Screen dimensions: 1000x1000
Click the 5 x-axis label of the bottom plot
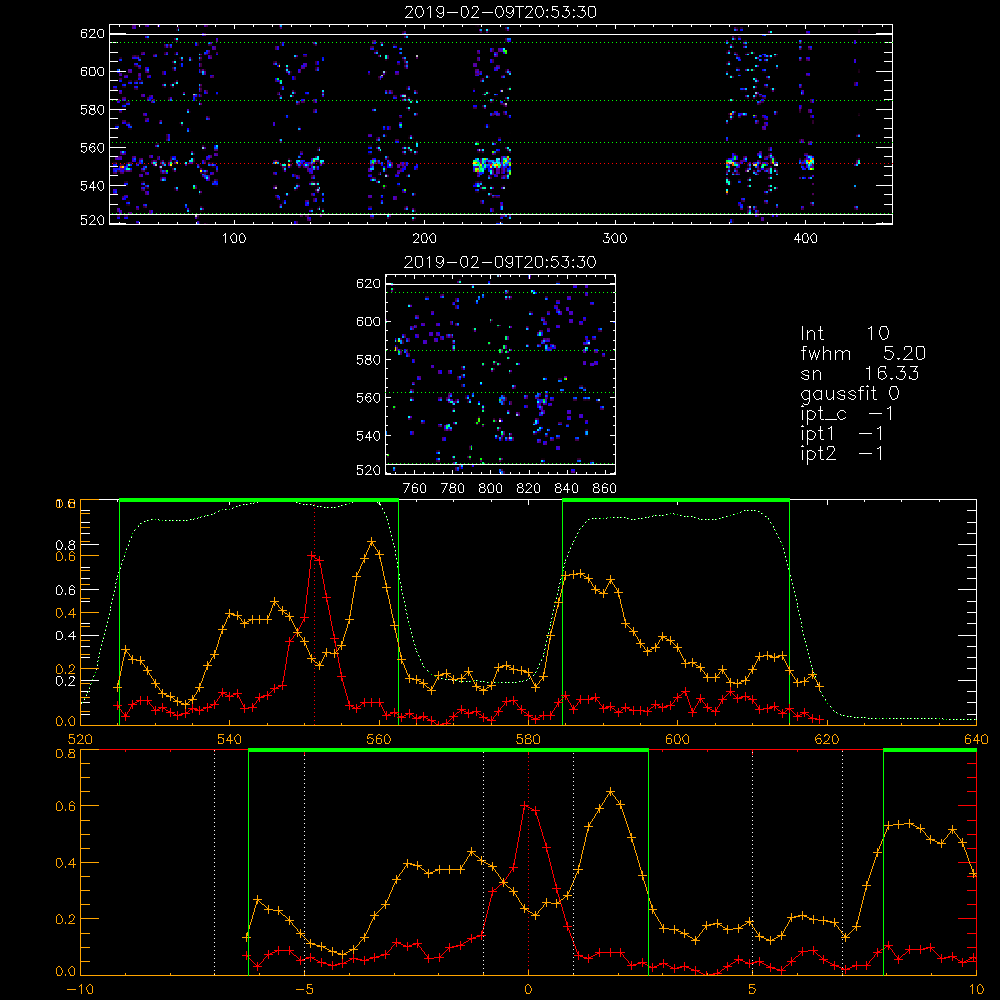[753, 990]
